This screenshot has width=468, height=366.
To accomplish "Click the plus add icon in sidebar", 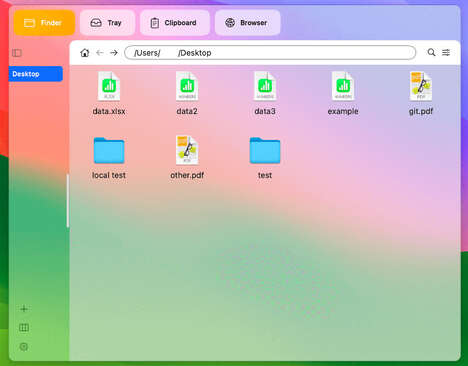I will click(x=24, y=309).
